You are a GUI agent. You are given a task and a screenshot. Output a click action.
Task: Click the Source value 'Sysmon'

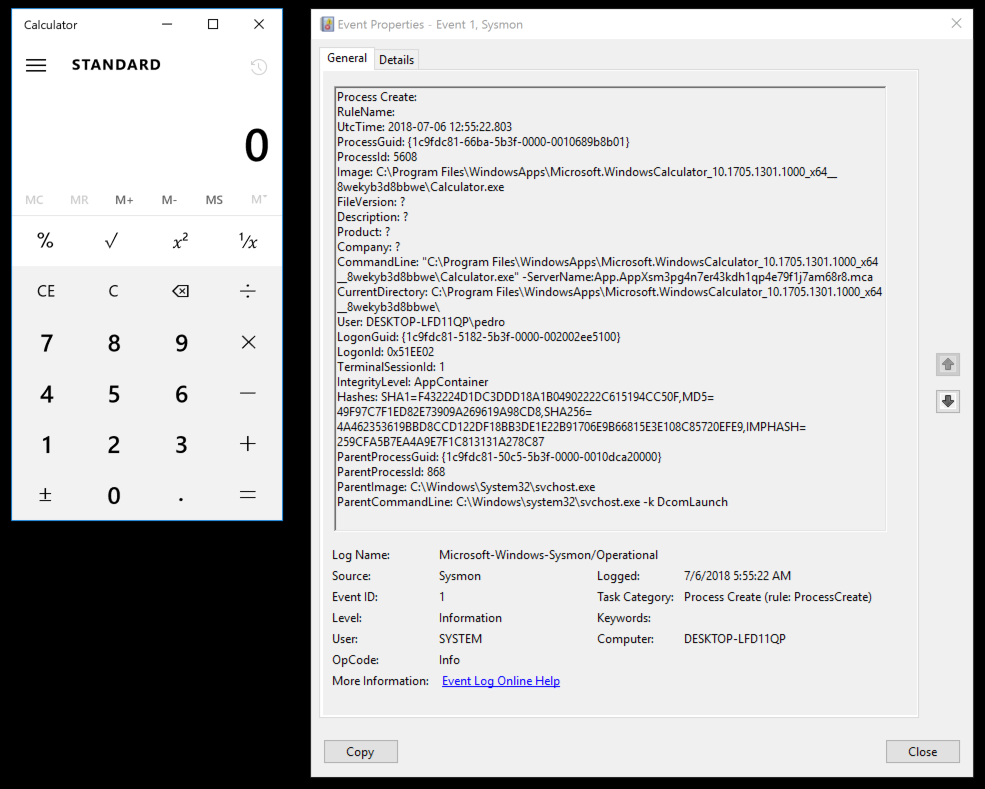[460, 576]
